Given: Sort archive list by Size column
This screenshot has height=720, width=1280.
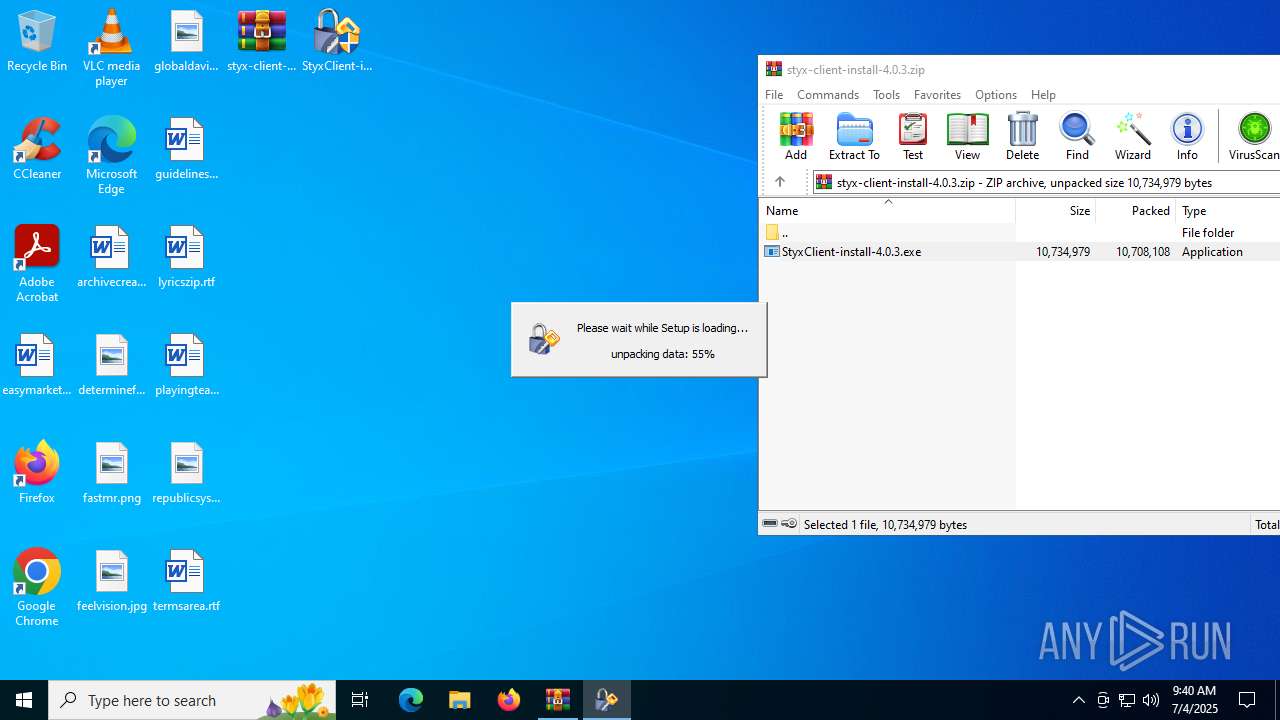Looking at the screenshot, I should click(x=1055, y=211).
